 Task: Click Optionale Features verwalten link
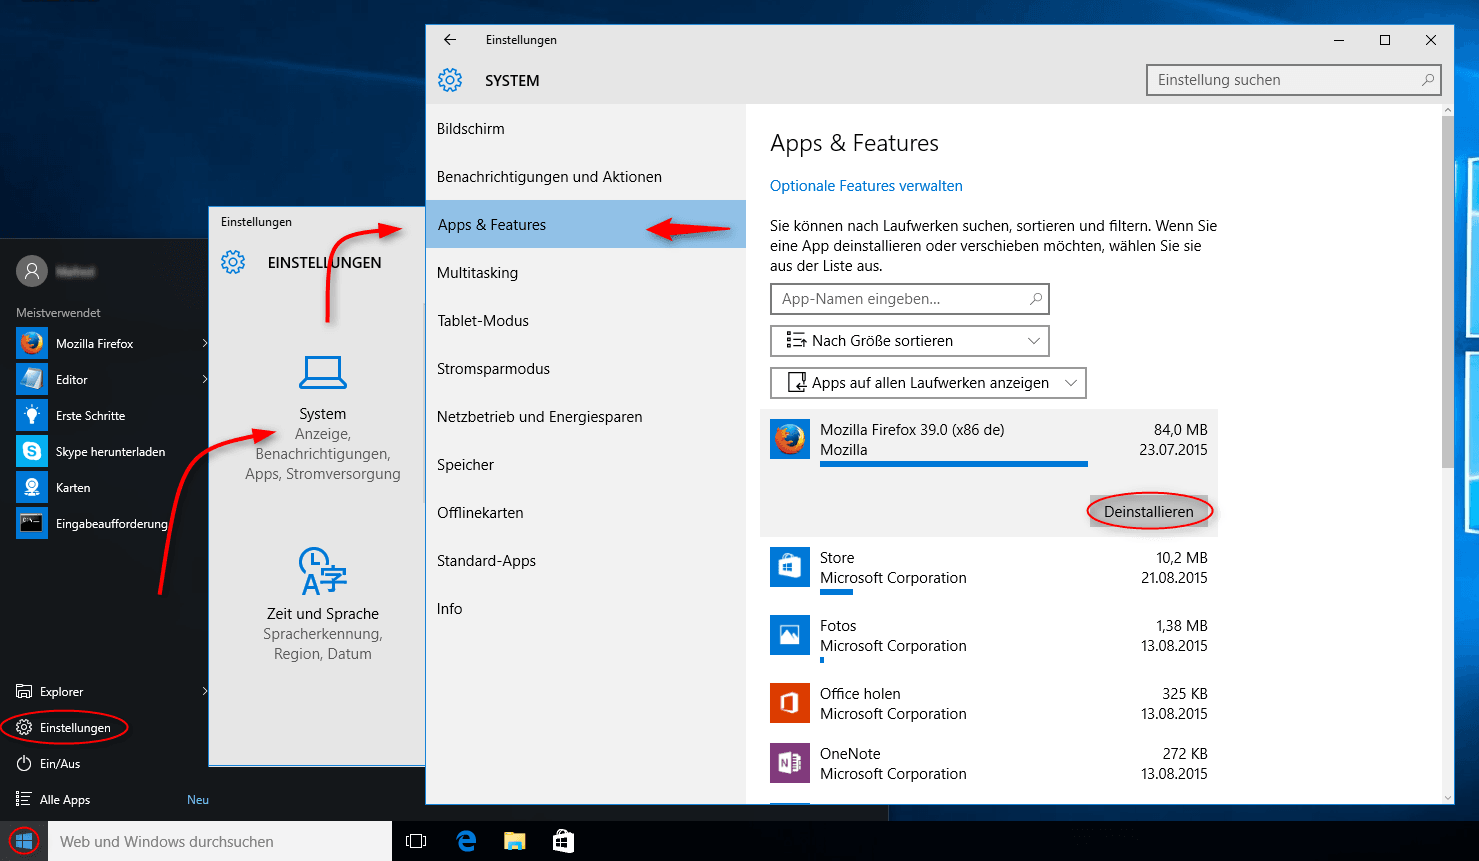pos(866,186)
